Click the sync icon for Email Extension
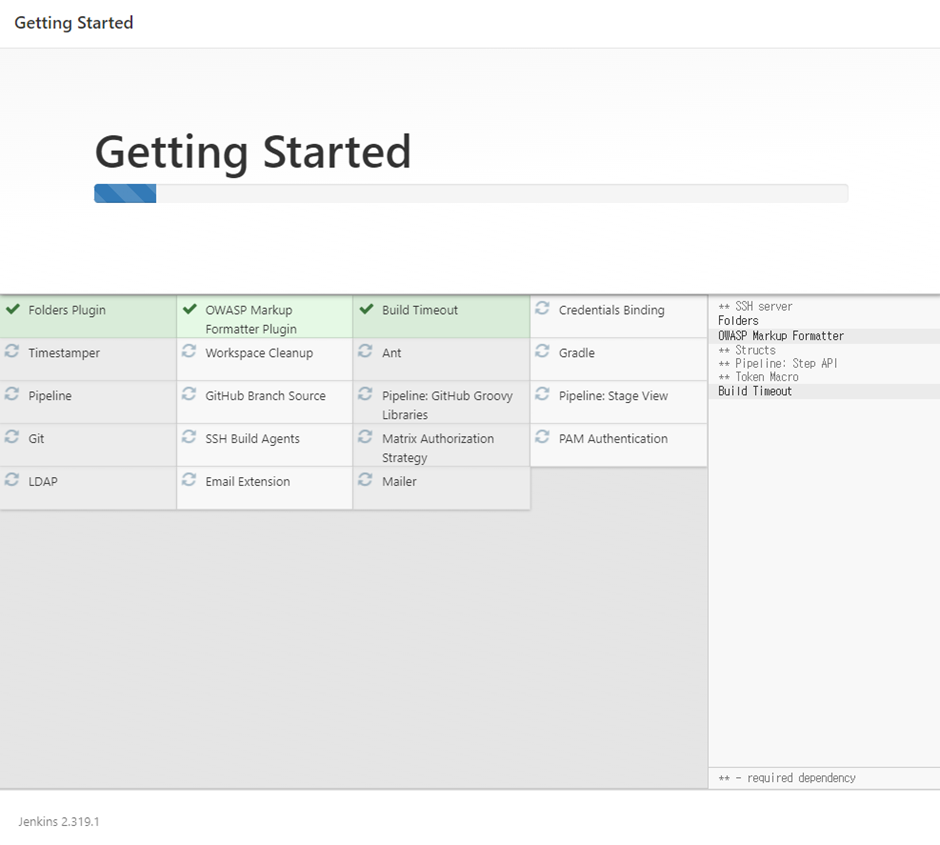Viewport: 940px width, 845px height. 189,480
